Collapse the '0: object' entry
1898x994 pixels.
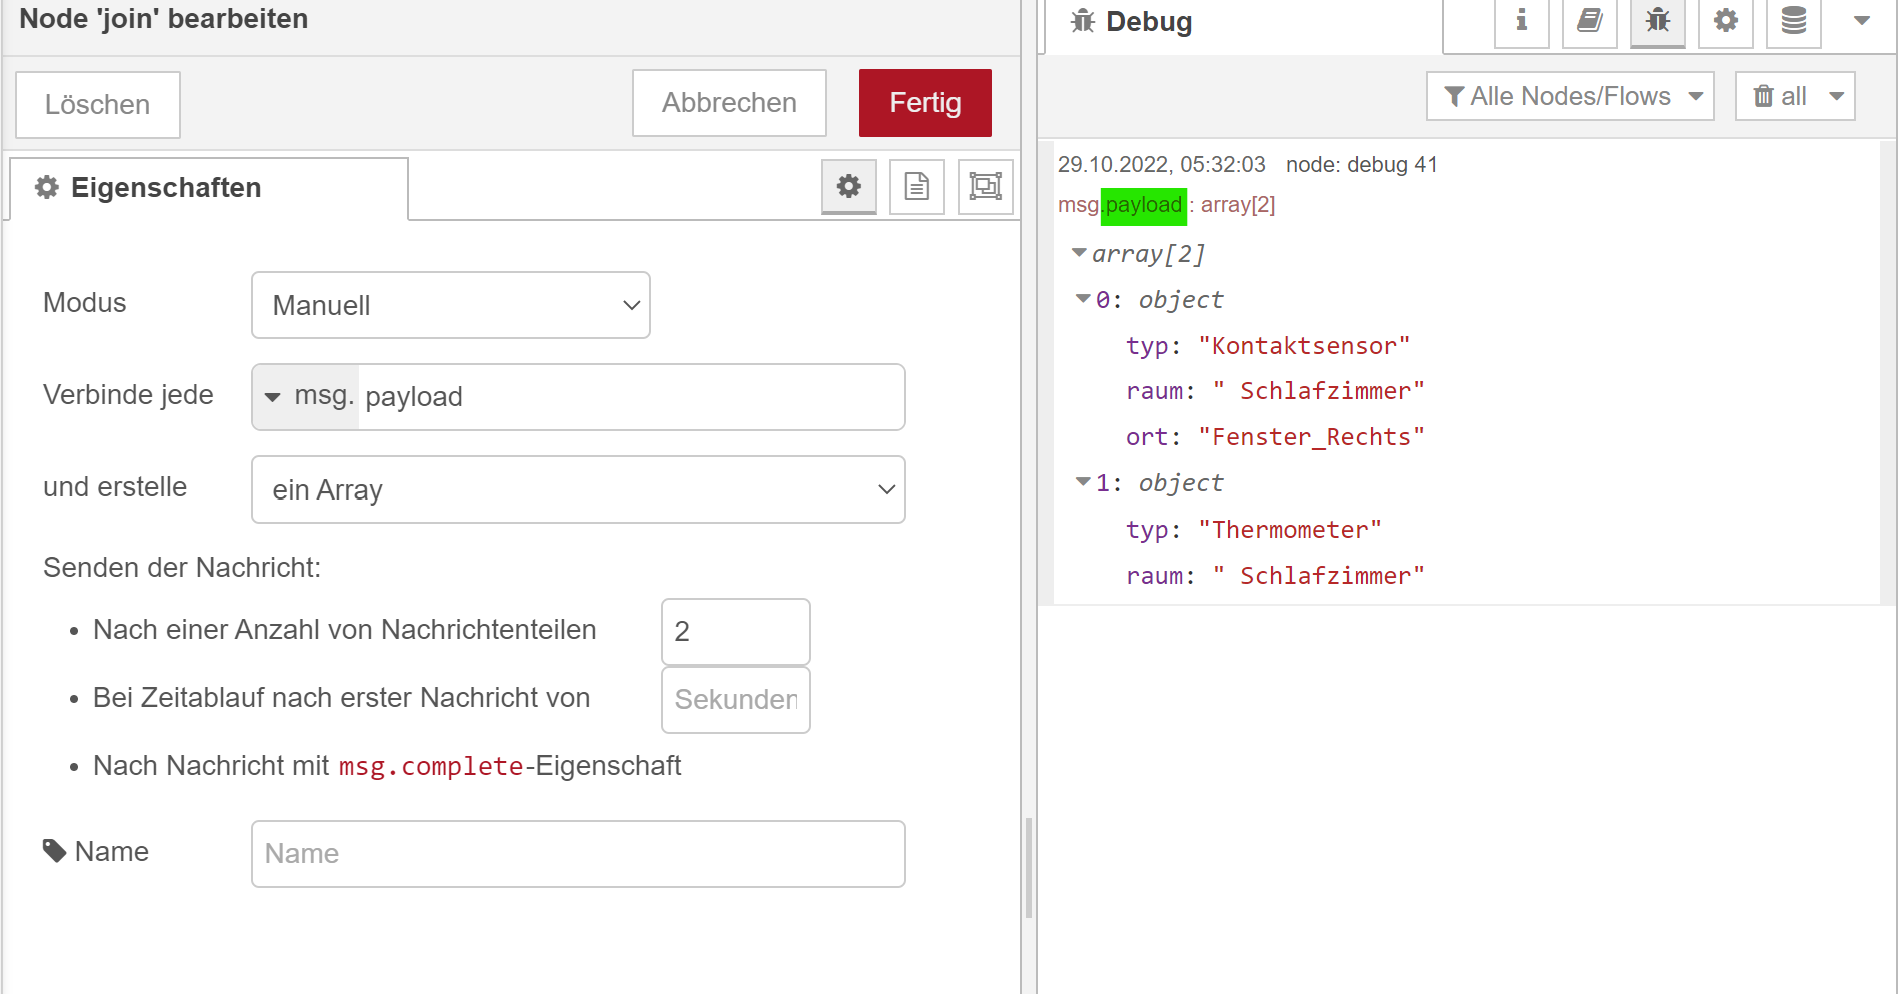[x=1083, y=299]
